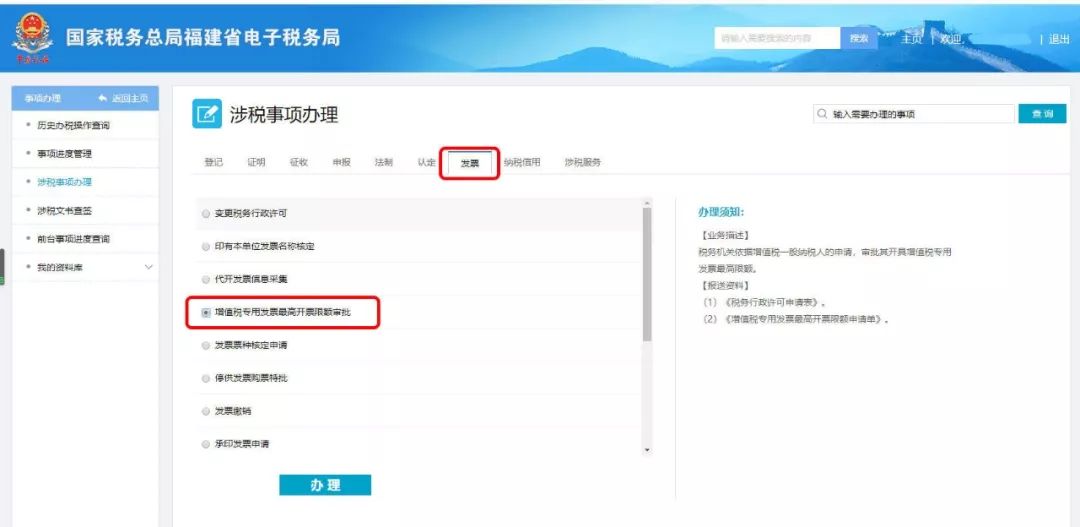Click the national tax emblem logo
This screenshot has width=1080, height=527.
pyautogui.click(x=31, y=38)
